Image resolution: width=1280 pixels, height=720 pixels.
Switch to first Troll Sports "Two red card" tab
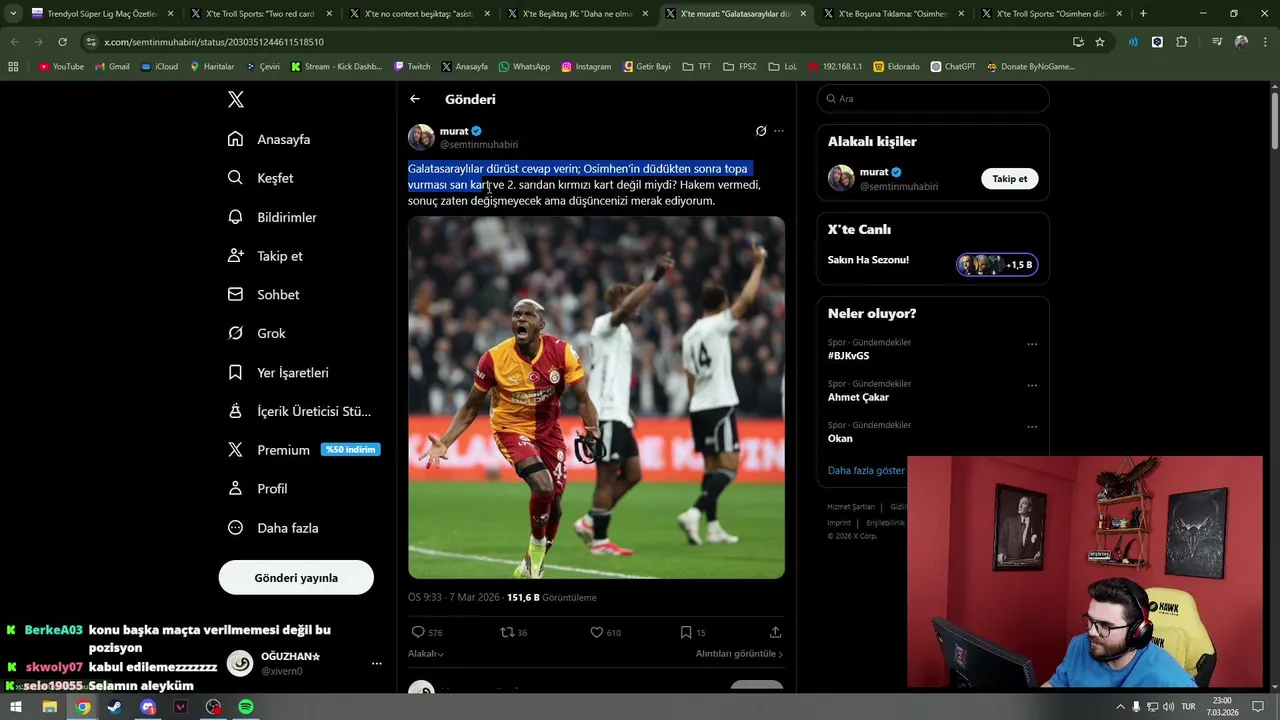tap(262, 14)
